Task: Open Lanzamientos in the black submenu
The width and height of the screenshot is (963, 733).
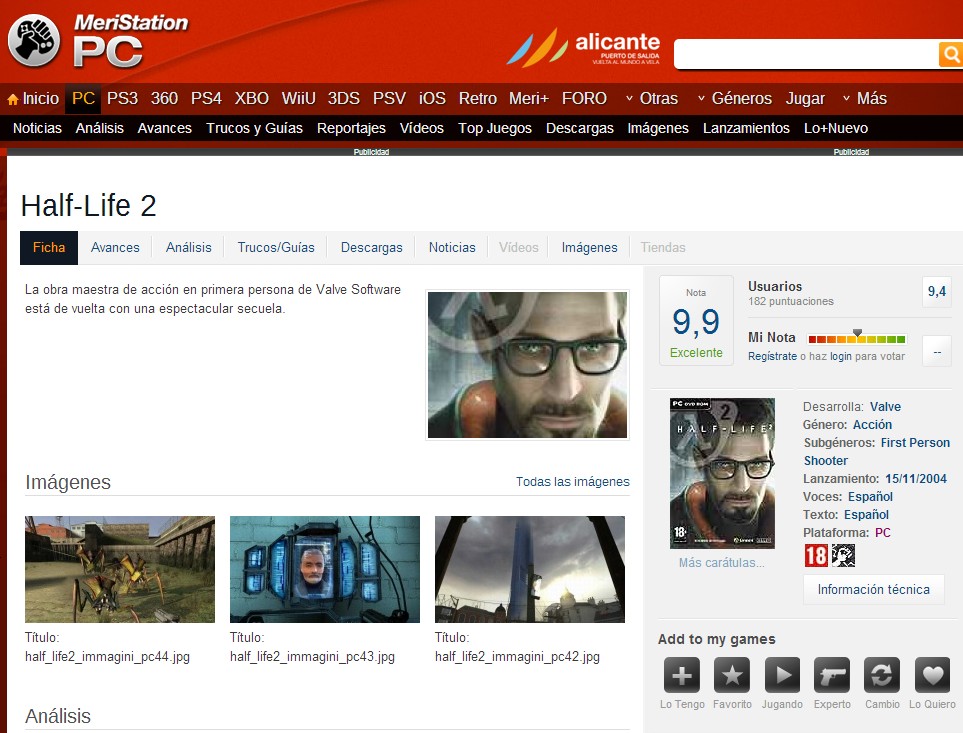Action: (x=746, y=128)
